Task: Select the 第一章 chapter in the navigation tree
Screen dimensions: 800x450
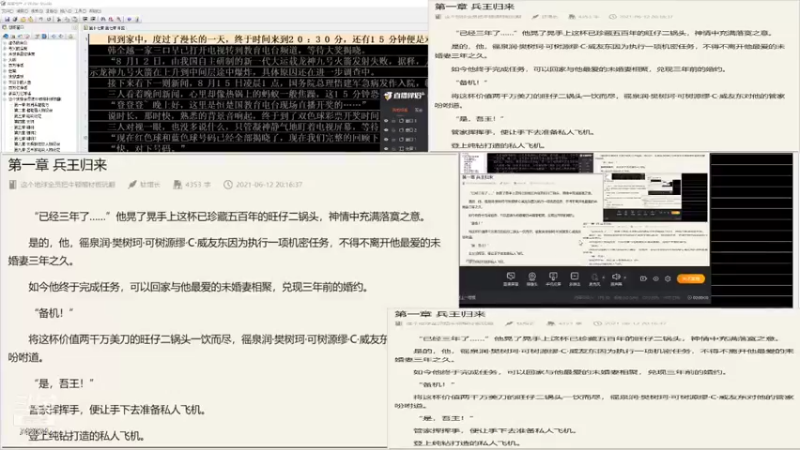Action: pos(32,105)
